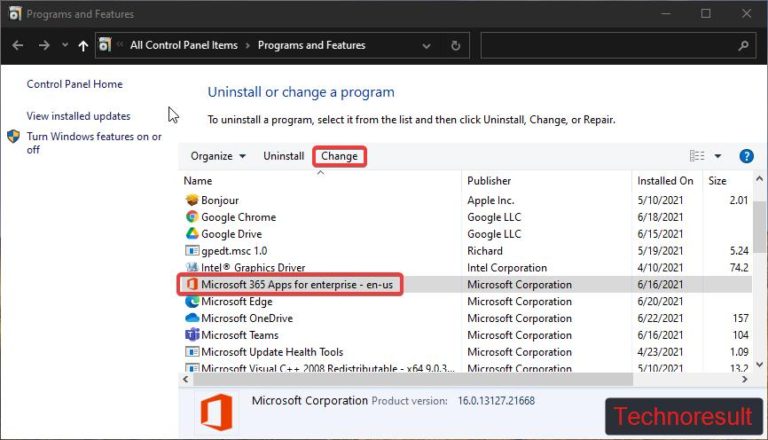Click the Change button in toolbar

click(339, 156)
